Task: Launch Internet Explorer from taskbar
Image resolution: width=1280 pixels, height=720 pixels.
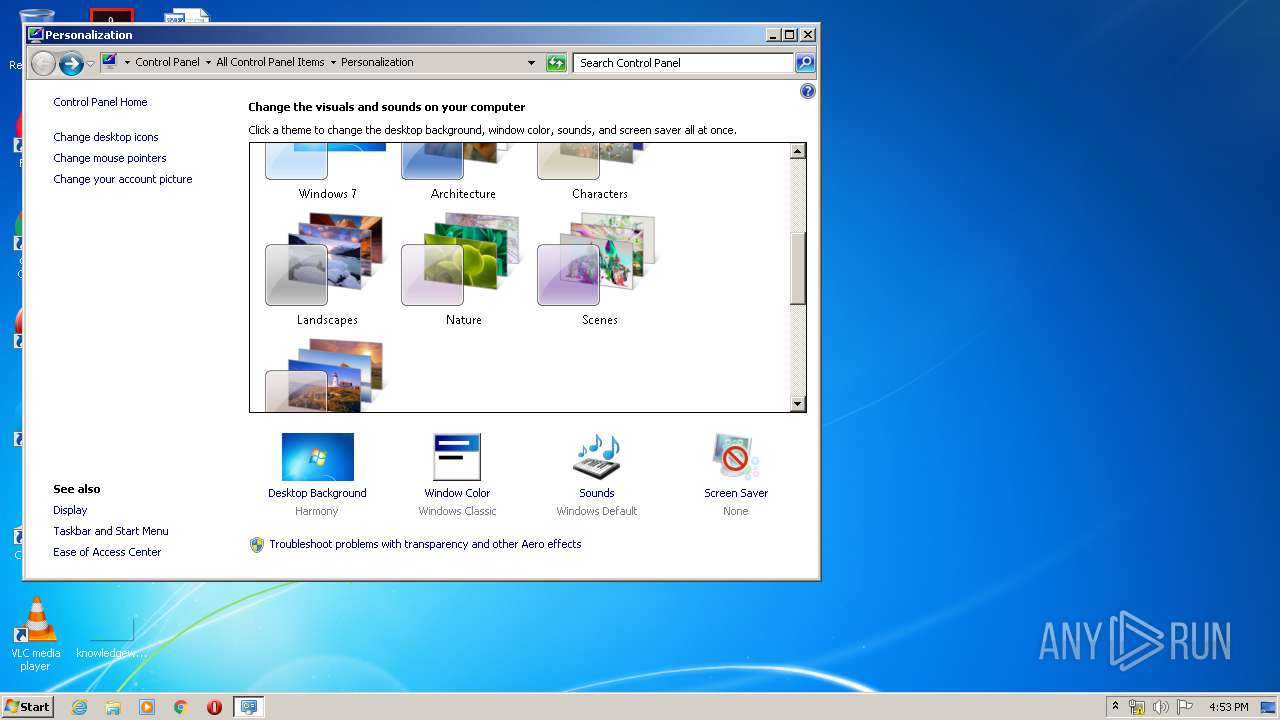Action: pos(79,707)
